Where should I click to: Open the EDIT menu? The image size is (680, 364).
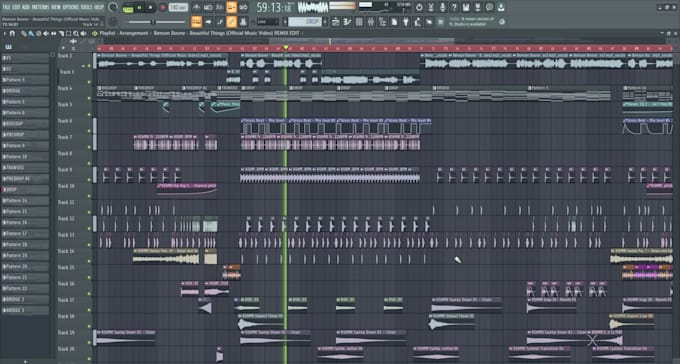click(x=17, y=7)
